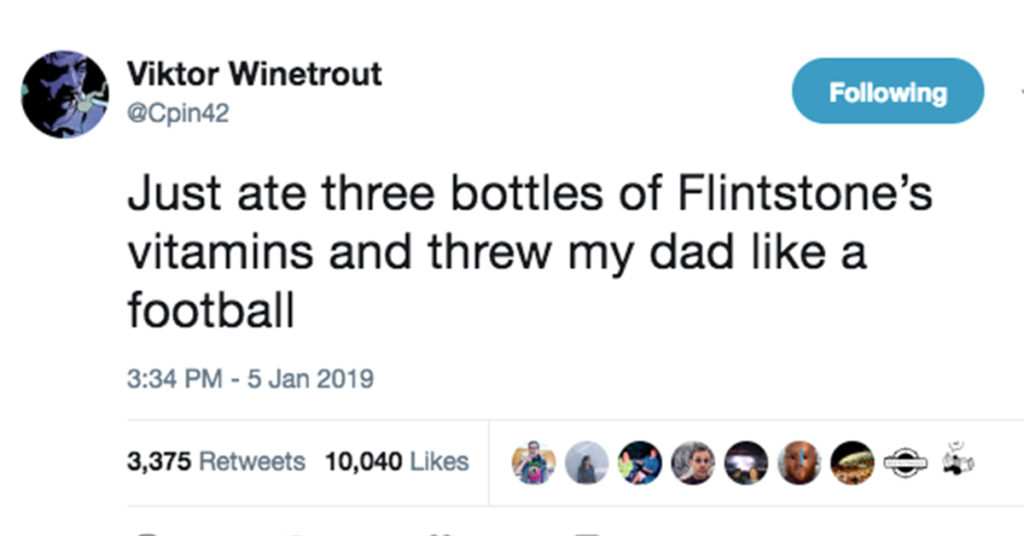Open Viktor Winetrout's comic-style profile picture
Viewport: 1024px width, 536px height.
[65, 94]
